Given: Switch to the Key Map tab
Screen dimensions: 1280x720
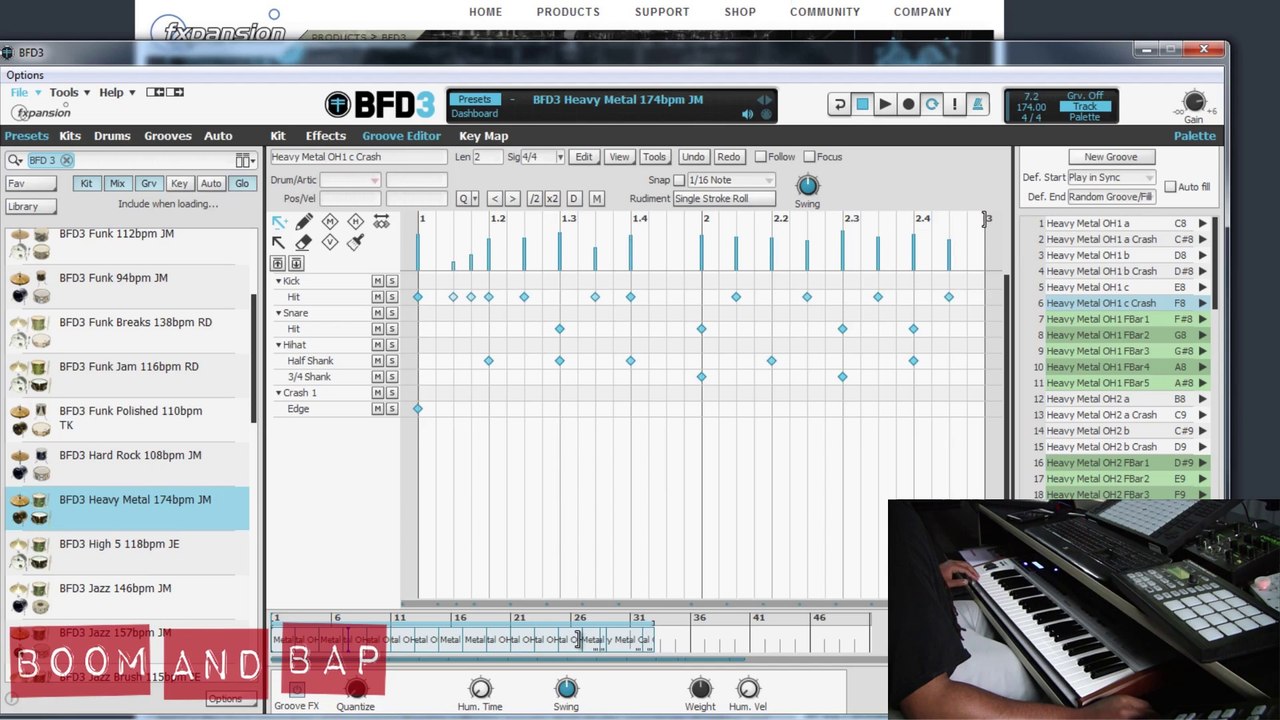Looking at the screenshot, I should point(483,136).
